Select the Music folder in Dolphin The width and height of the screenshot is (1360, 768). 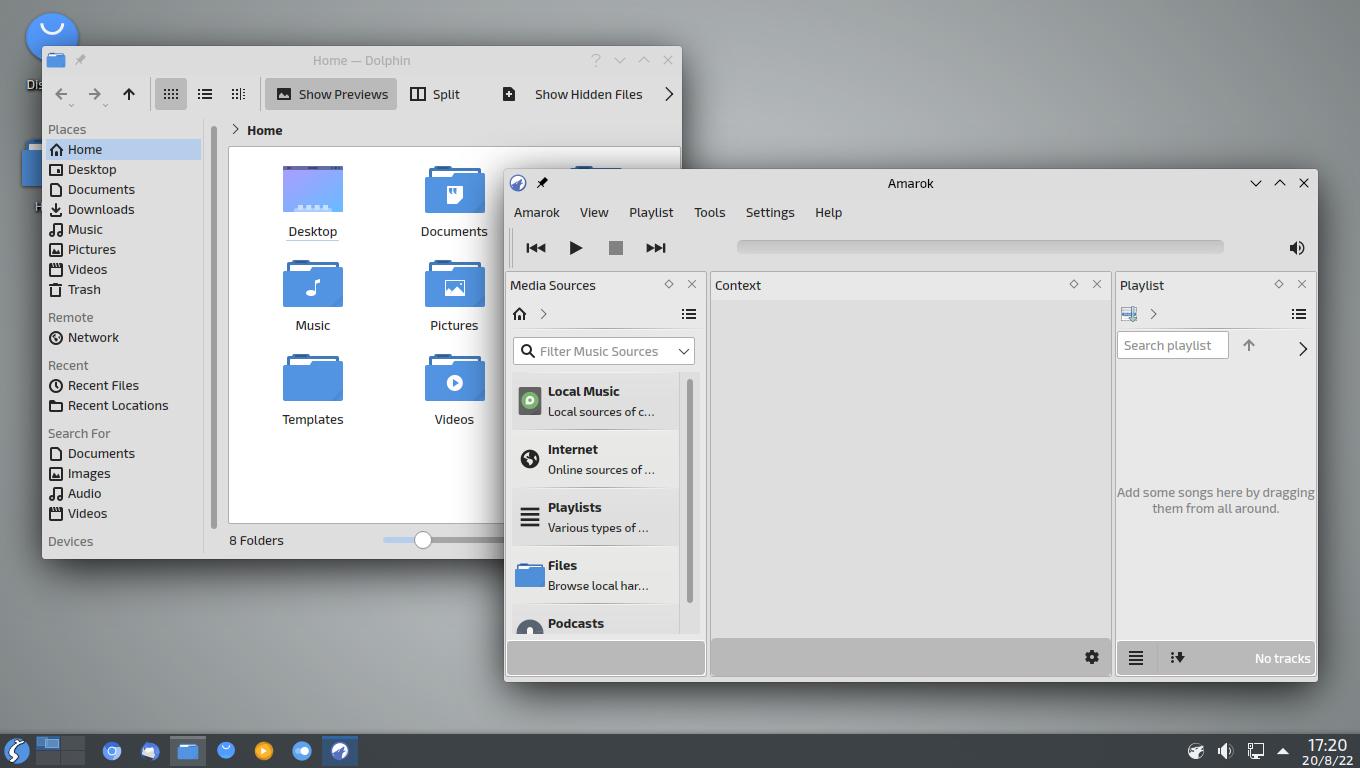click(313, 295)
